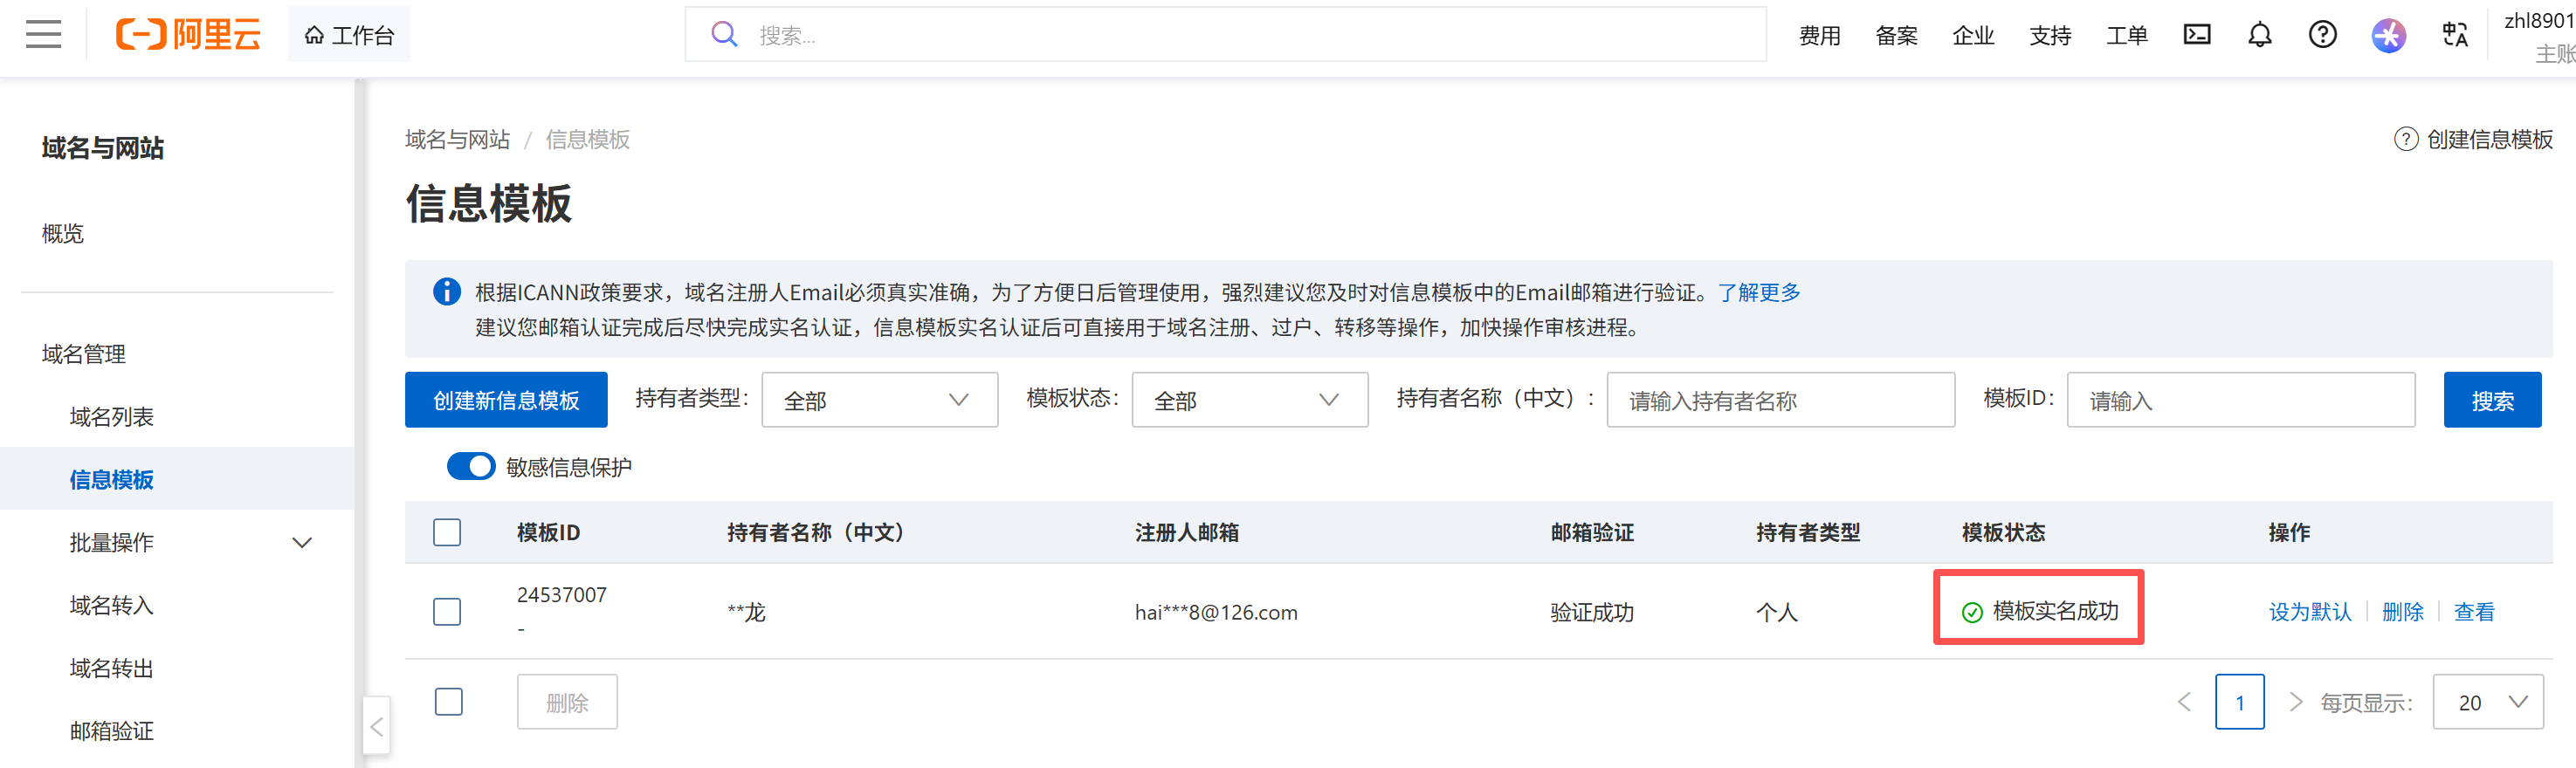Screen dimensions: 2576x768
Task: Go to the next page arrow
Action: 2296,702
